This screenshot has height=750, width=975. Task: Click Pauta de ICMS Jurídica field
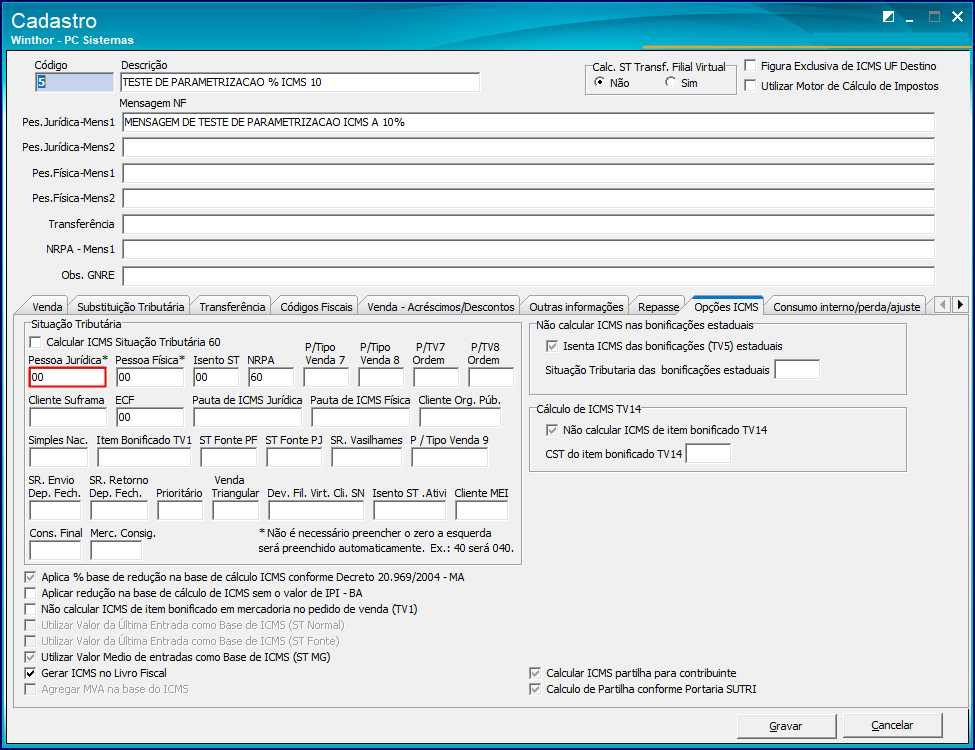[x=247, y=417]
